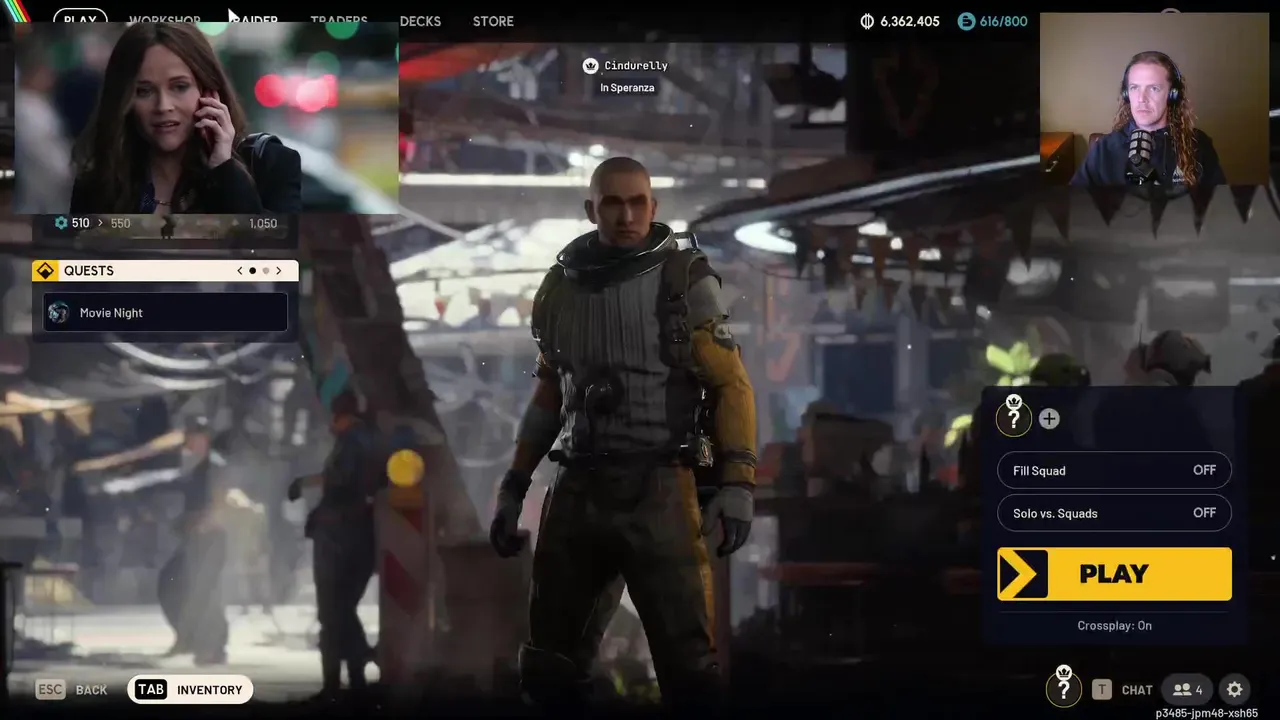Screen dimensions: 1280x720
Task: Click the squad leader question mark avatar
Action: 1014,417
